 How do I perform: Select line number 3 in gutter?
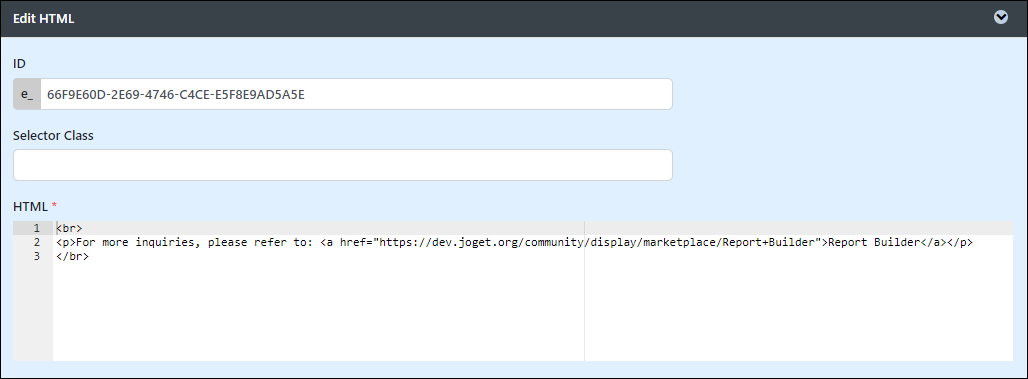click(x=37, y=257)
